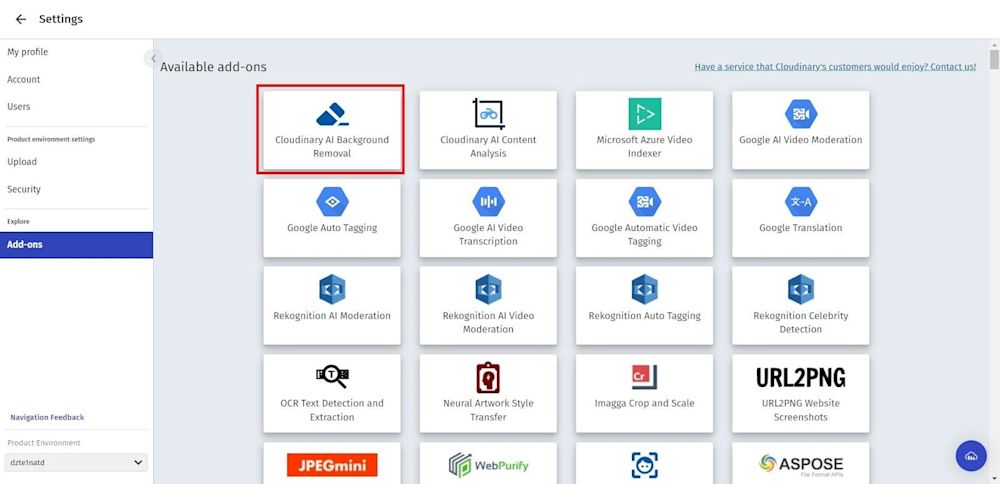1000x484 pixels.
Task: Click the Contact us link
Action: [x=835, y=66]
